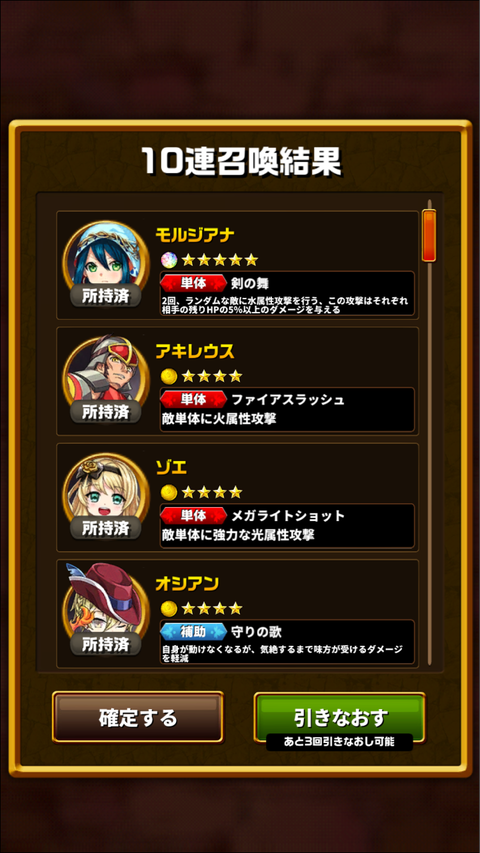480x853 pixels.
Task: Select the モルジアナ name label
Action: pyautogui.click(x=195, y=235)
